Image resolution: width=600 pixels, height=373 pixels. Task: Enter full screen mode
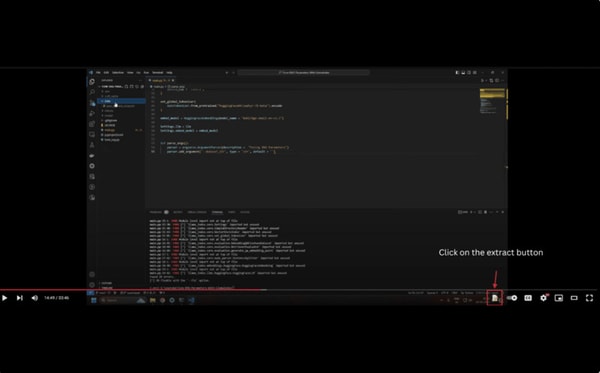click(x=589, y=298)
